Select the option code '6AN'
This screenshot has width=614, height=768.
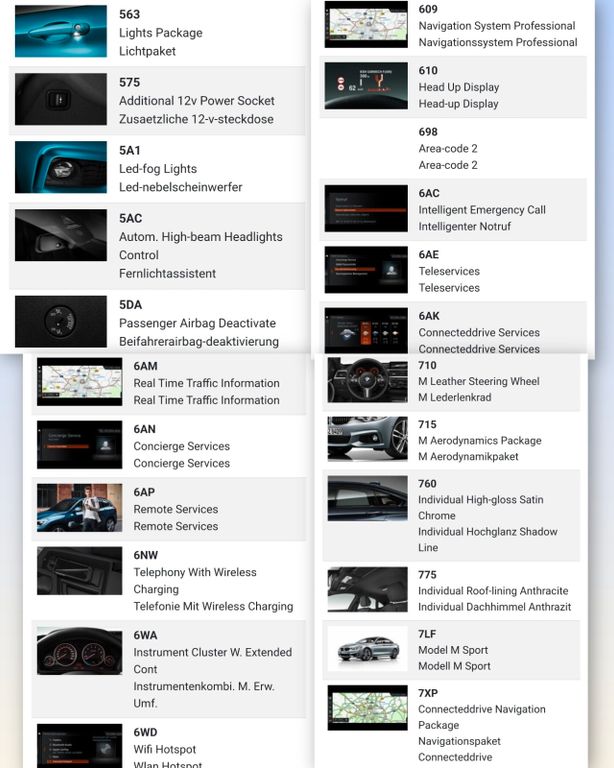[144, 429]
